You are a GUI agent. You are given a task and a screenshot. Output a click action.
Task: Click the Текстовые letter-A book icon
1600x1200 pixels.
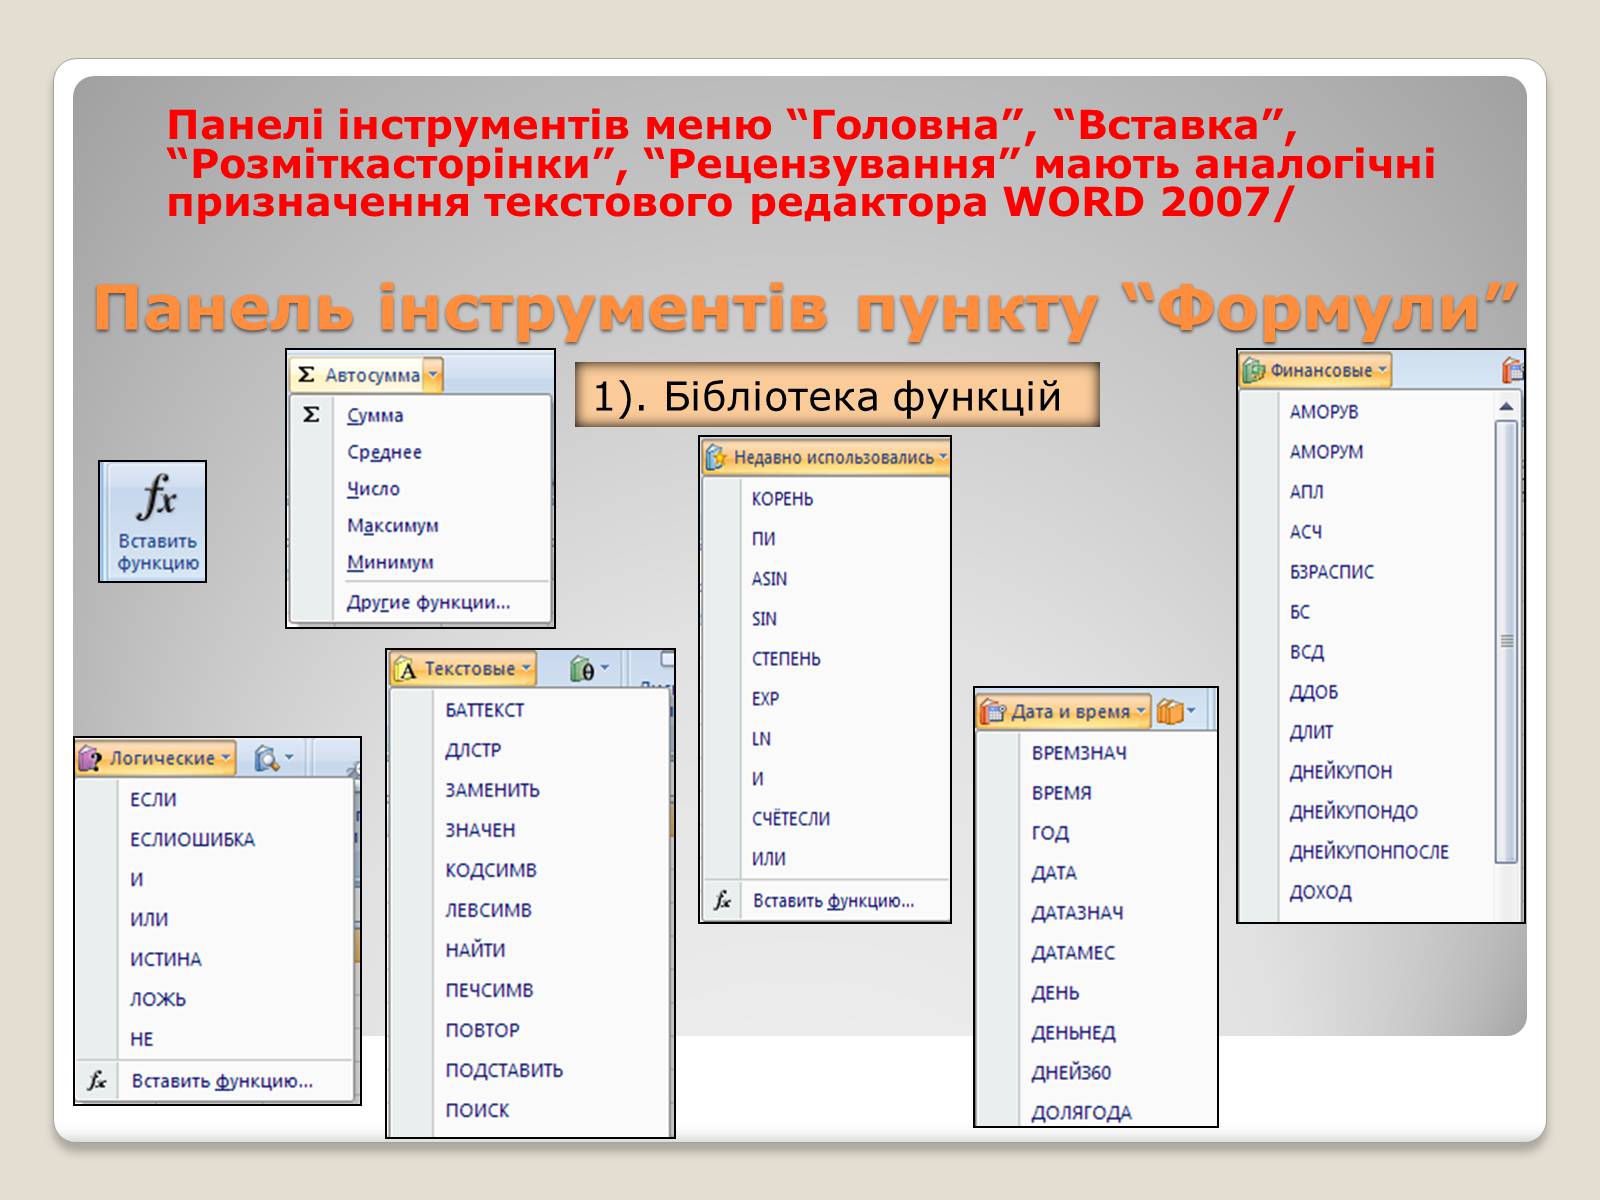405,669
